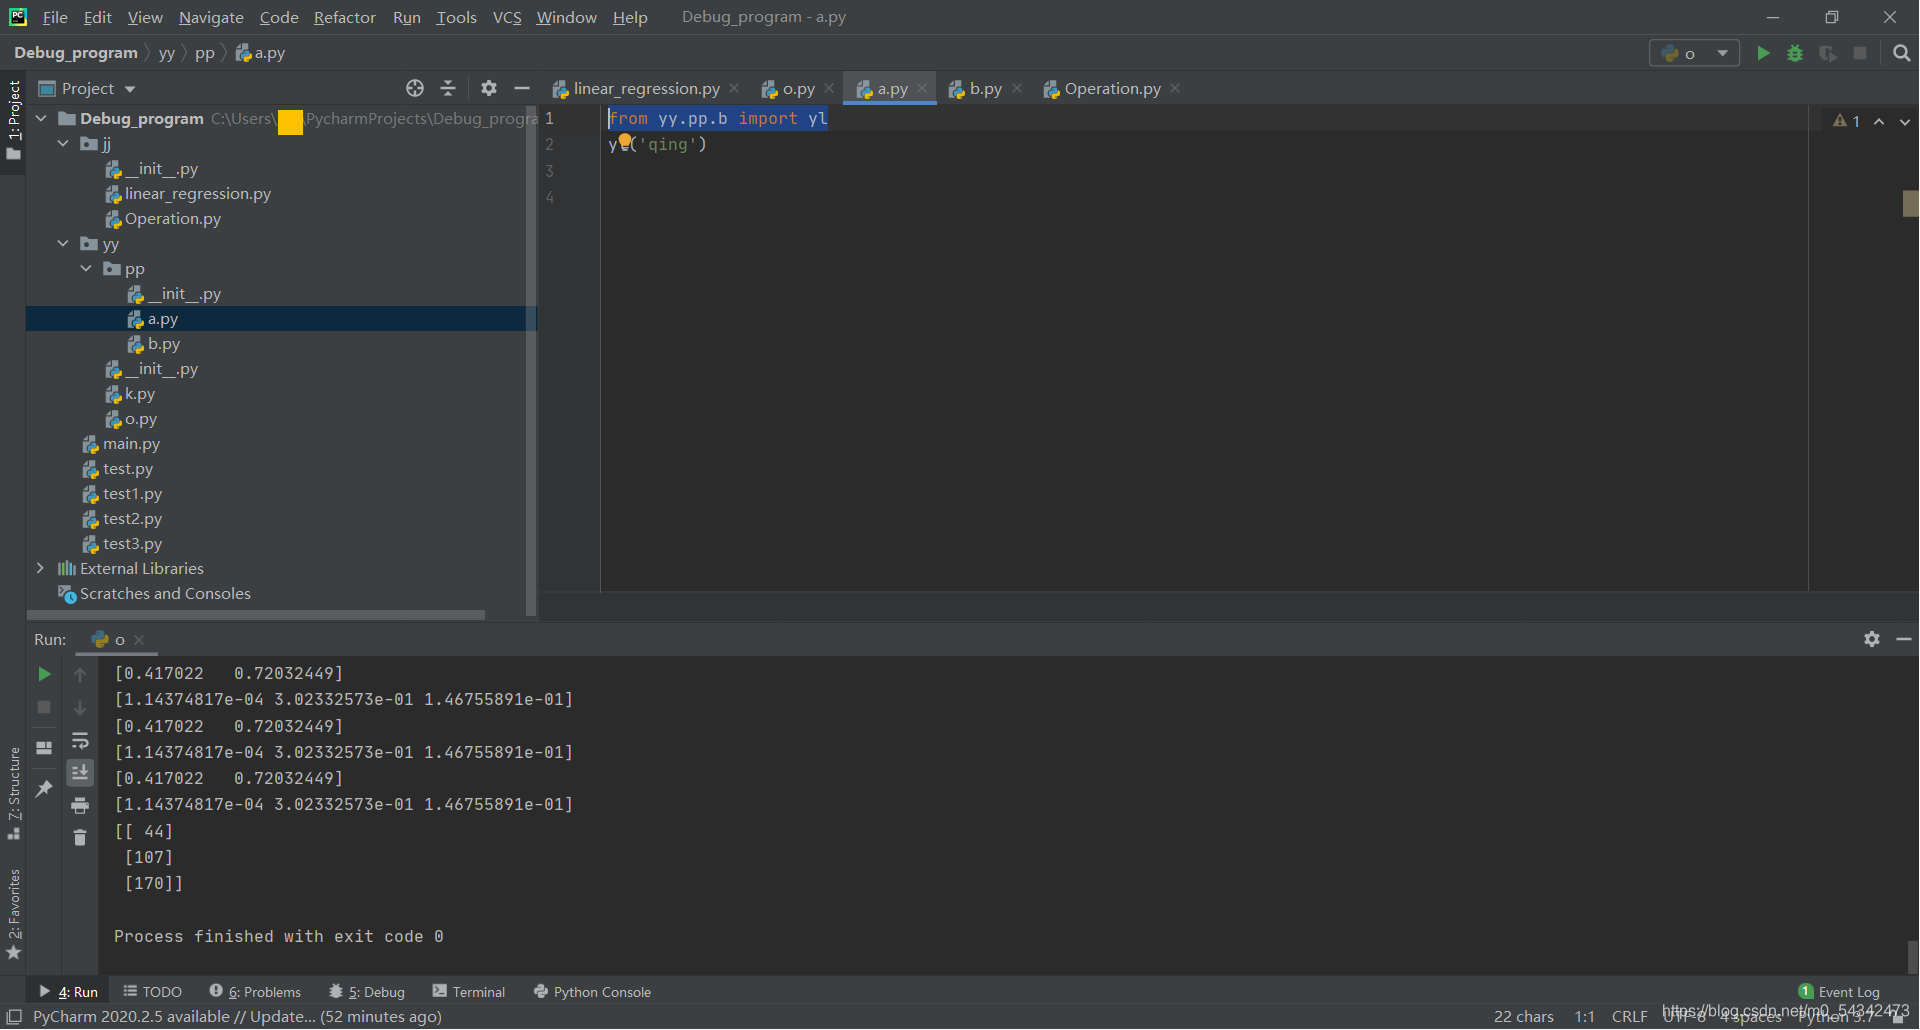The image size is (1920, 1030).
Task: Navigate down the stack trace arrow
Action: pyautogui.click(x=80, y=708)
